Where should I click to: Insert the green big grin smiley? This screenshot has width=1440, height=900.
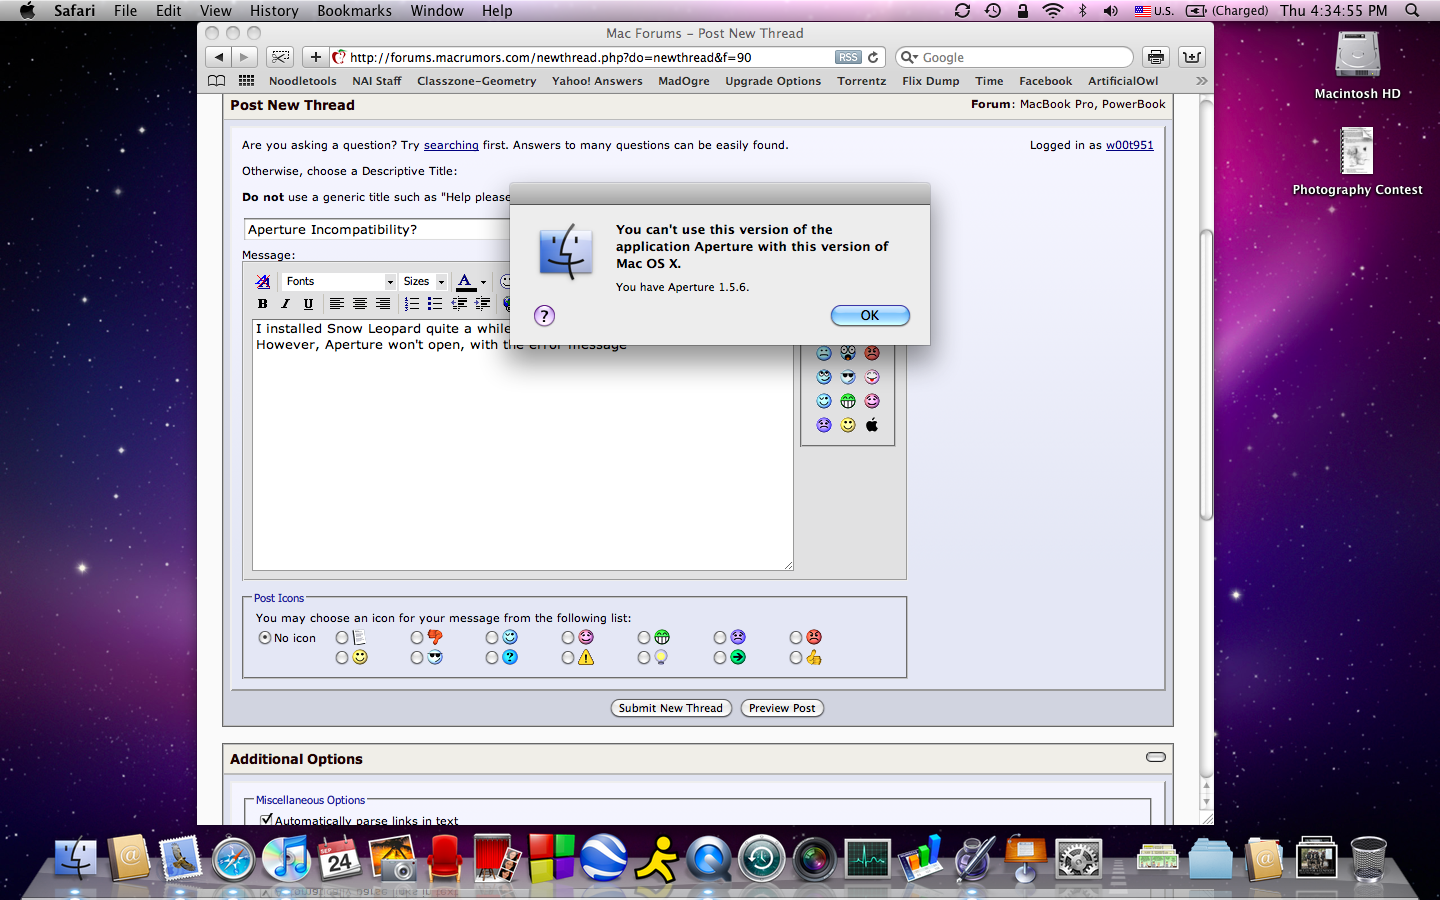click(x=848, y=401)
